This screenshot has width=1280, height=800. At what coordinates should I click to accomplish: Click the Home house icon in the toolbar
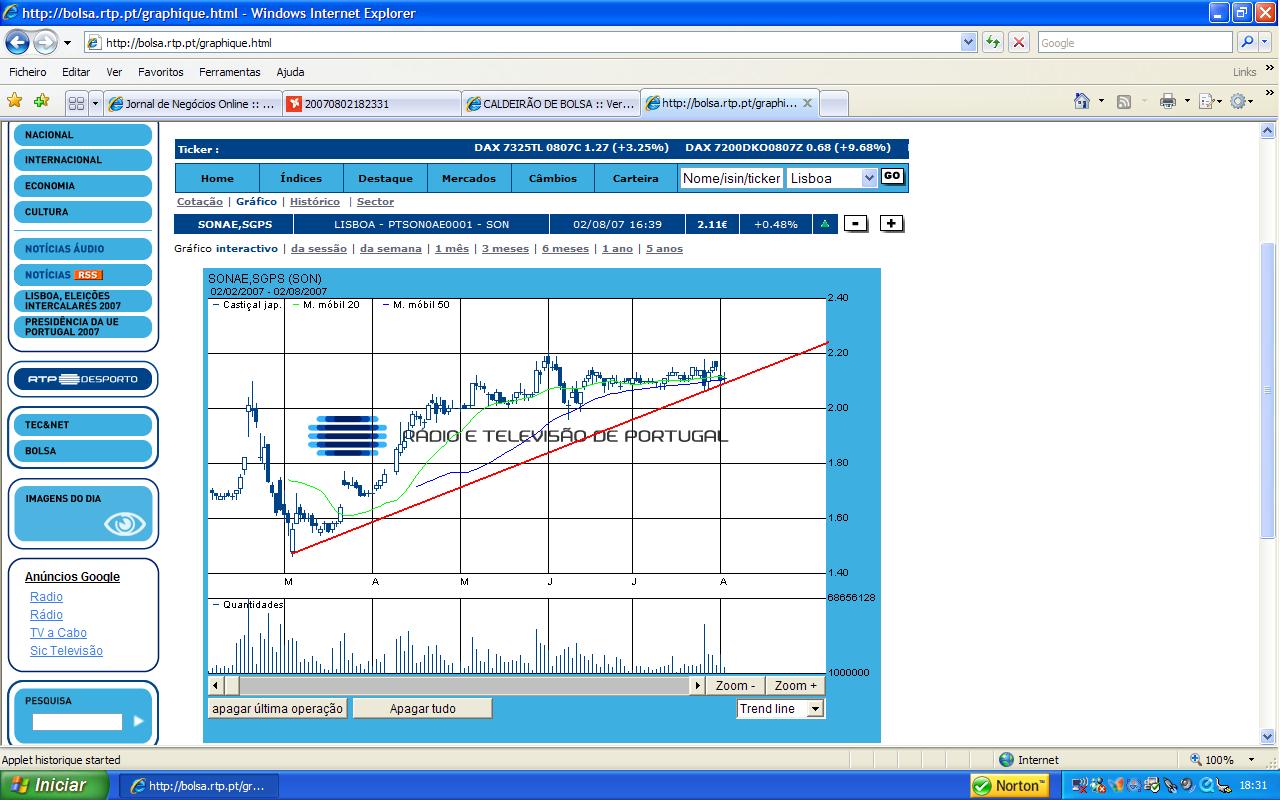coord(1082,101)
